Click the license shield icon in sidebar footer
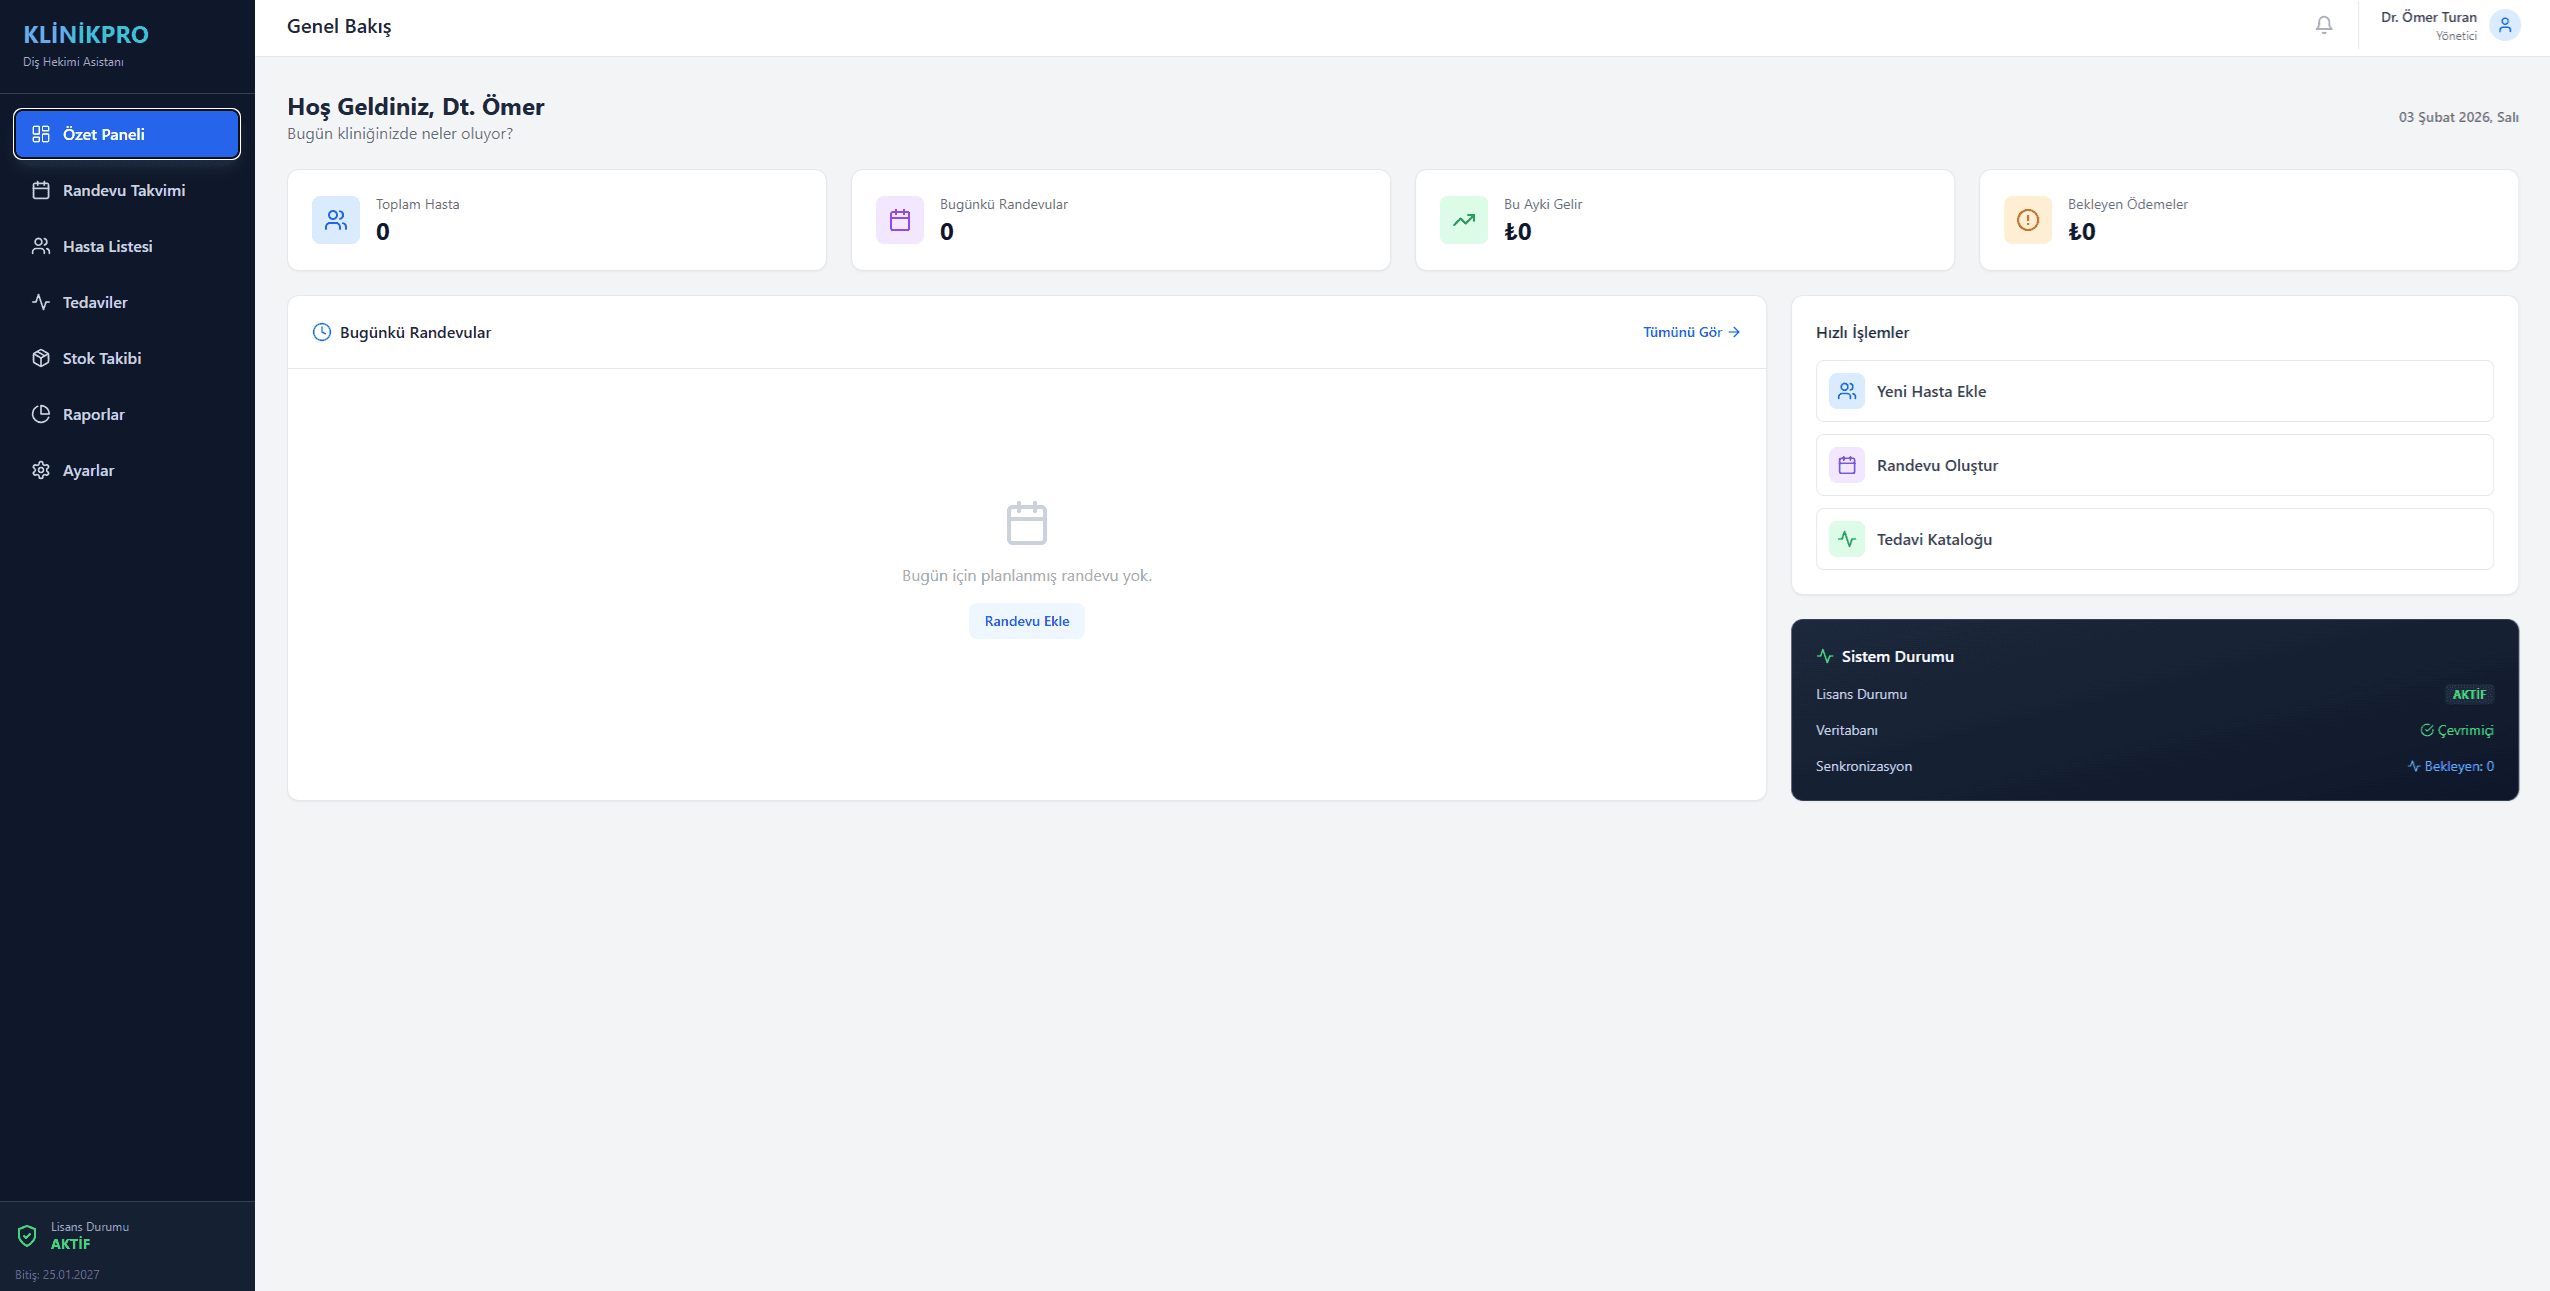 pyautogui.click(x=27, y=1236)
